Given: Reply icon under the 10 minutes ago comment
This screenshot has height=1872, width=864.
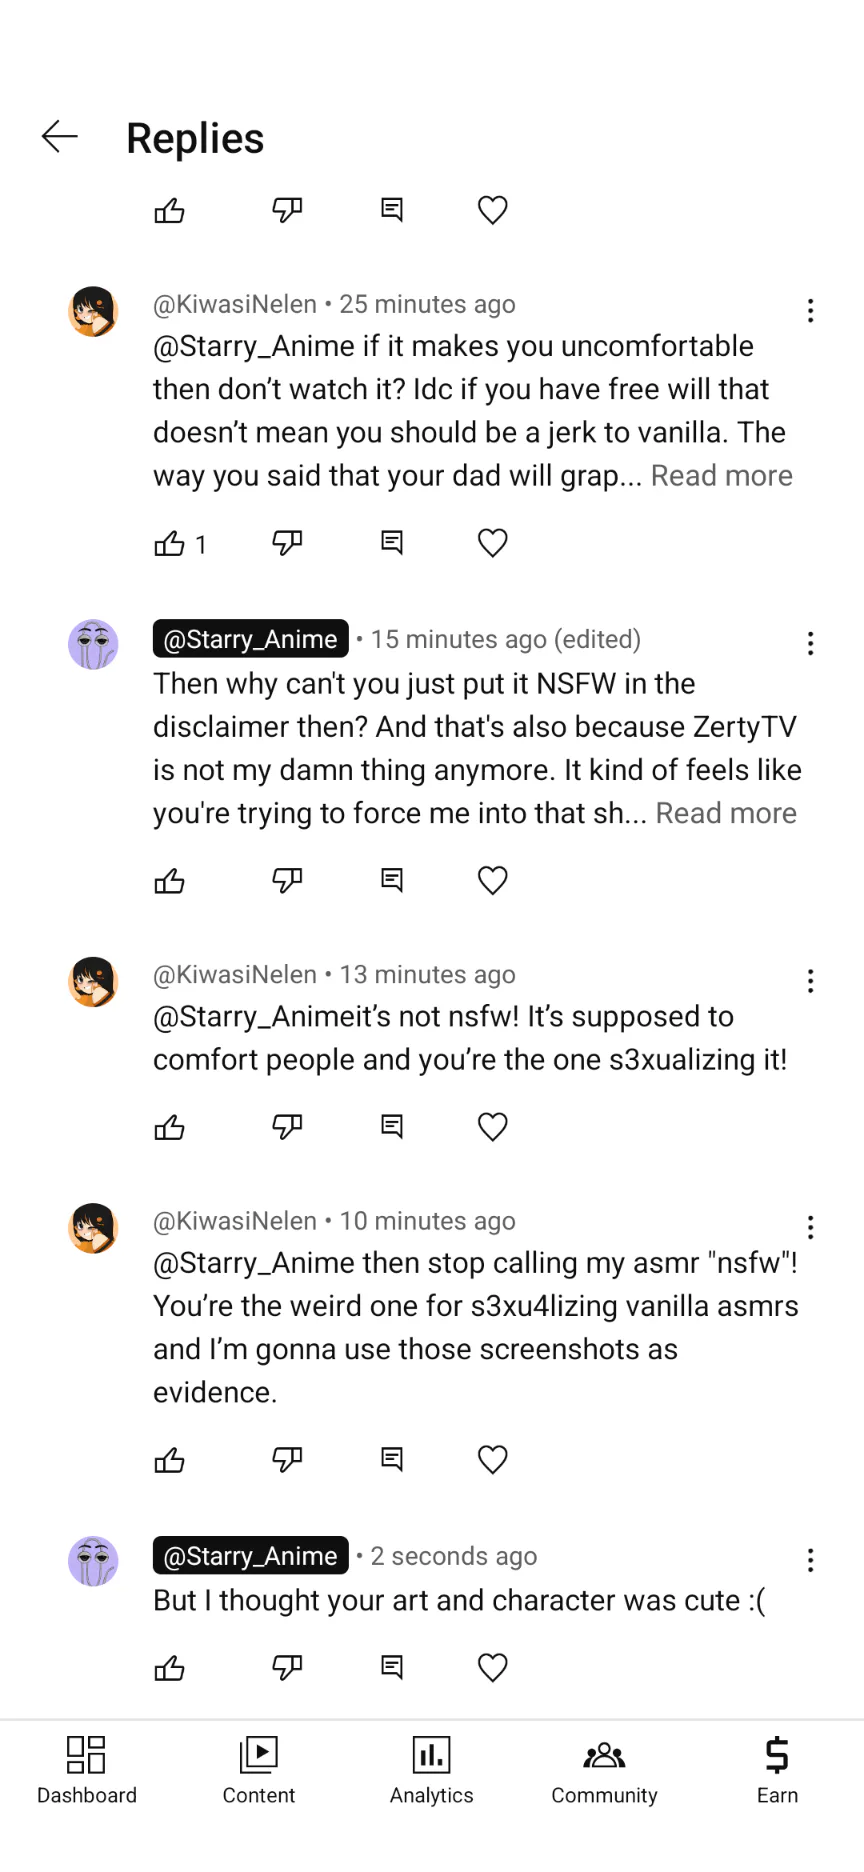Looking at the screenshot, I should point(392,1460).
